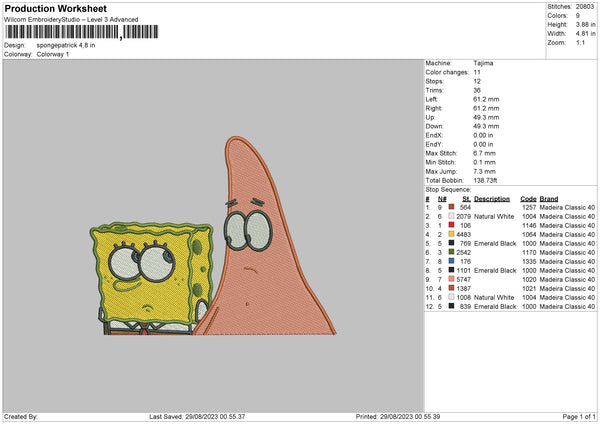600x424 pixels.
Task: Click the Min Stitch value 0.1 mm
Action: [x=484, y=162]
